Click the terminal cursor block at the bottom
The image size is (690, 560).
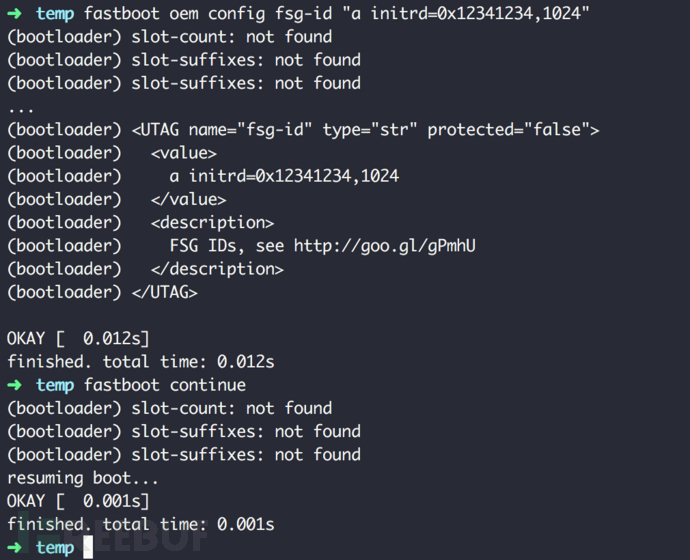coord(88,547)
